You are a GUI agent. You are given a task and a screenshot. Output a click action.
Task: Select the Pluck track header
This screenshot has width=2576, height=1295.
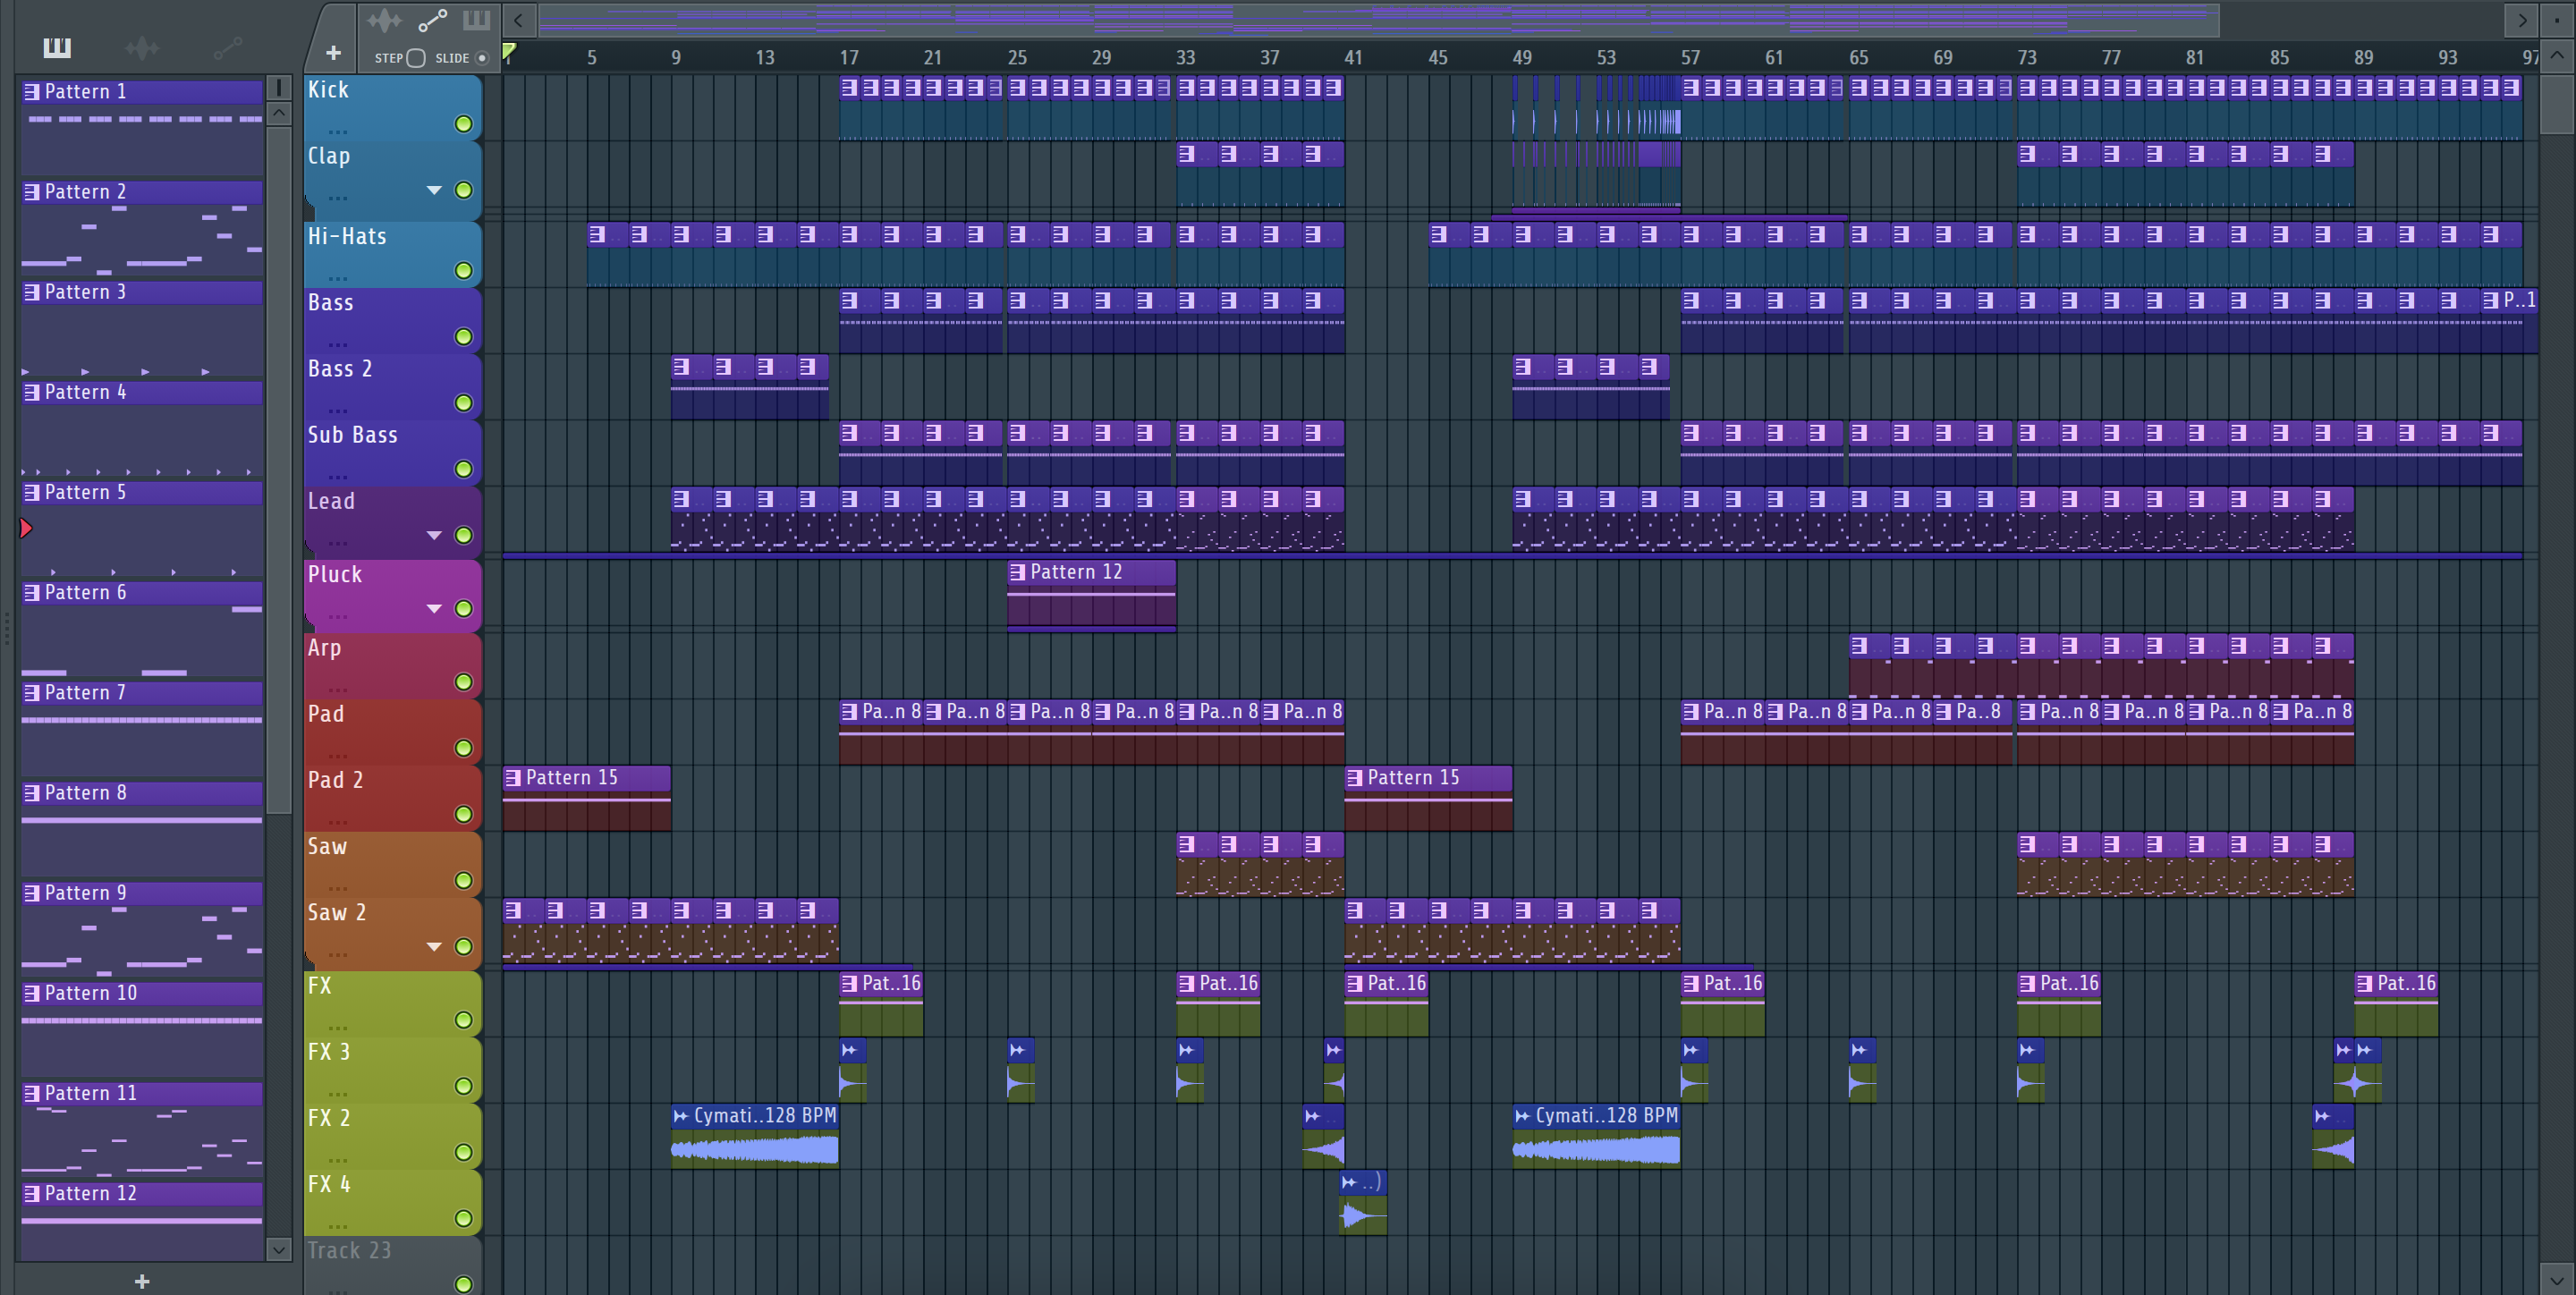[392, 596]
